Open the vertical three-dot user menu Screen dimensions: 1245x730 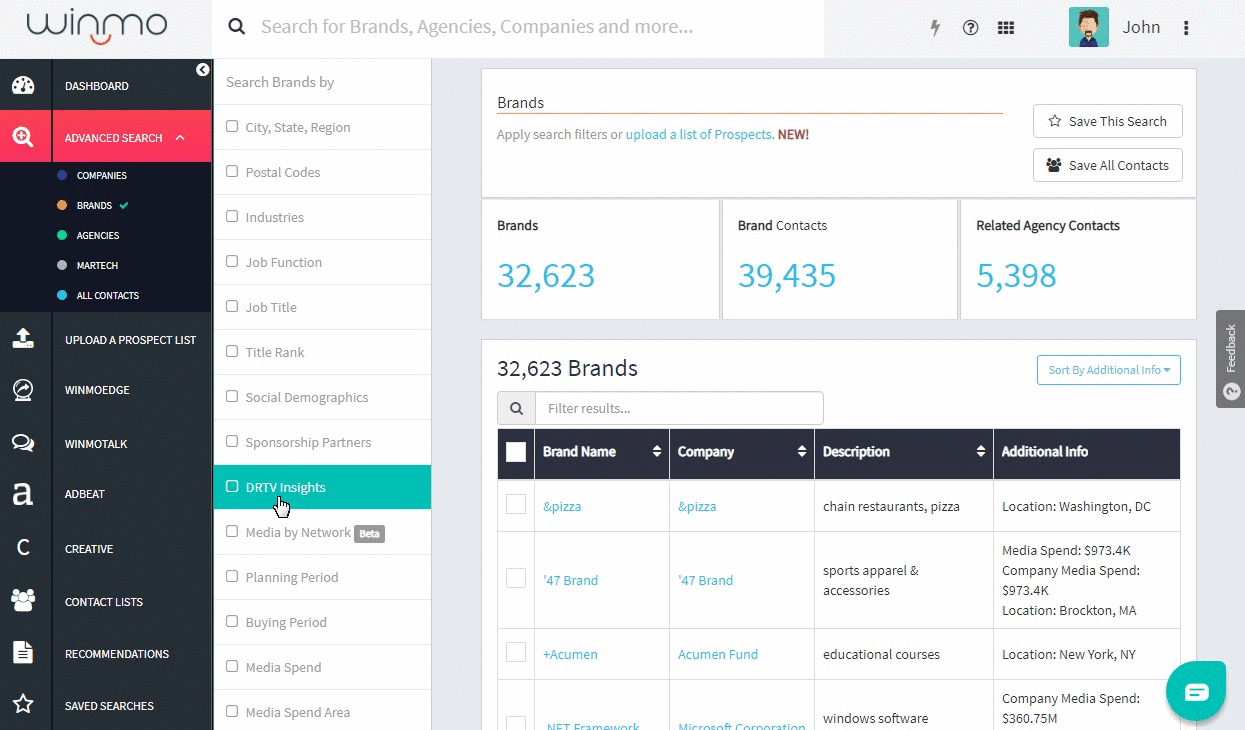(1186, 28)
